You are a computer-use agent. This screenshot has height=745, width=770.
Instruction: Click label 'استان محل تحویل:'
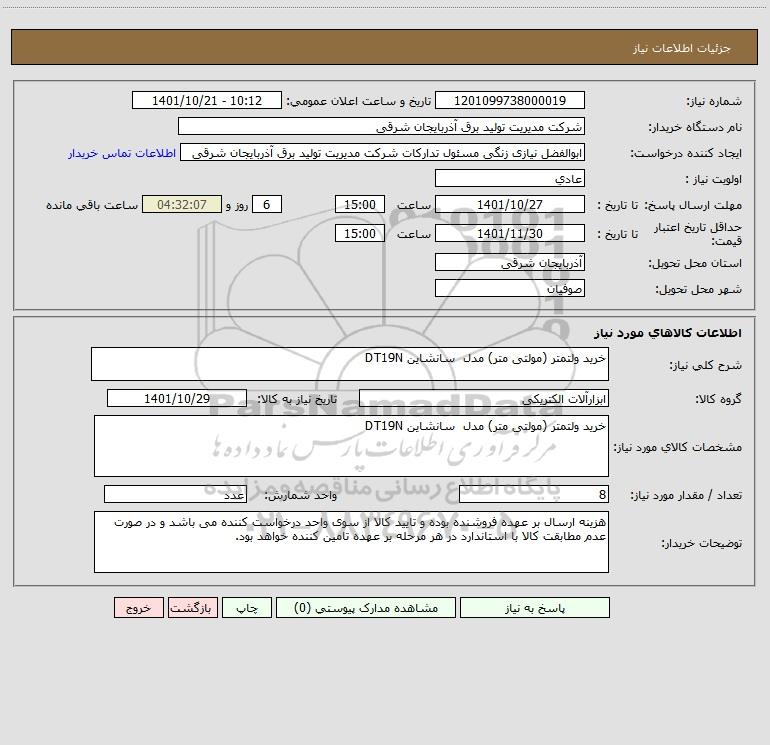pos(695,264)
